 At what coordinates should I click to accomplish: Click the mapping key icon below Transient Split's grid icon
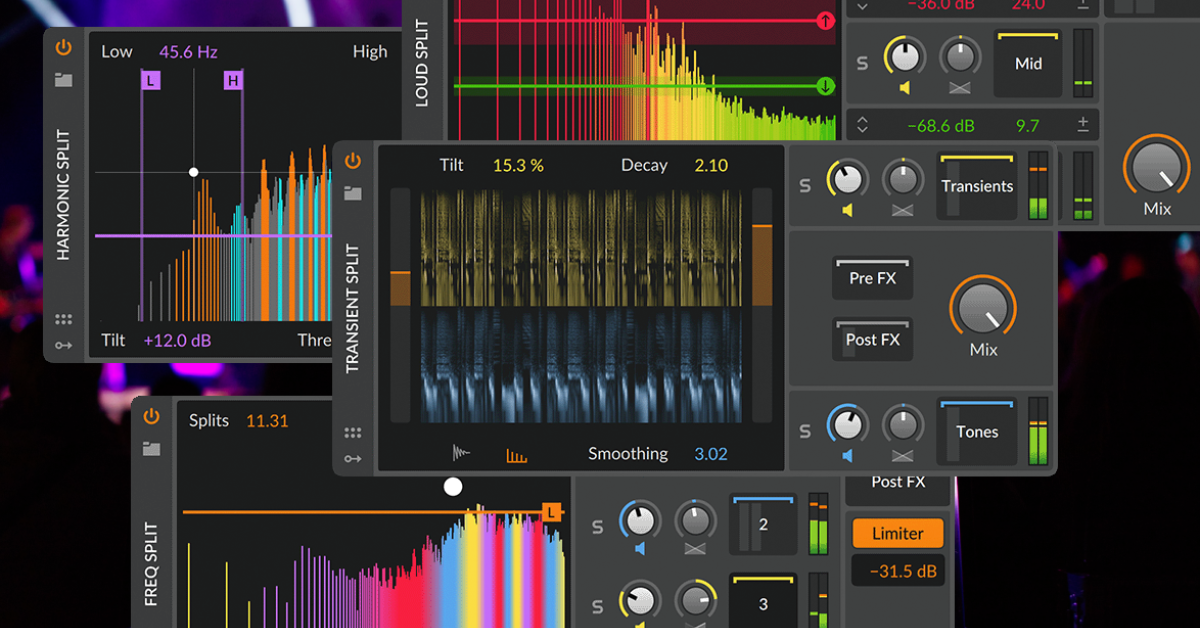352,458
